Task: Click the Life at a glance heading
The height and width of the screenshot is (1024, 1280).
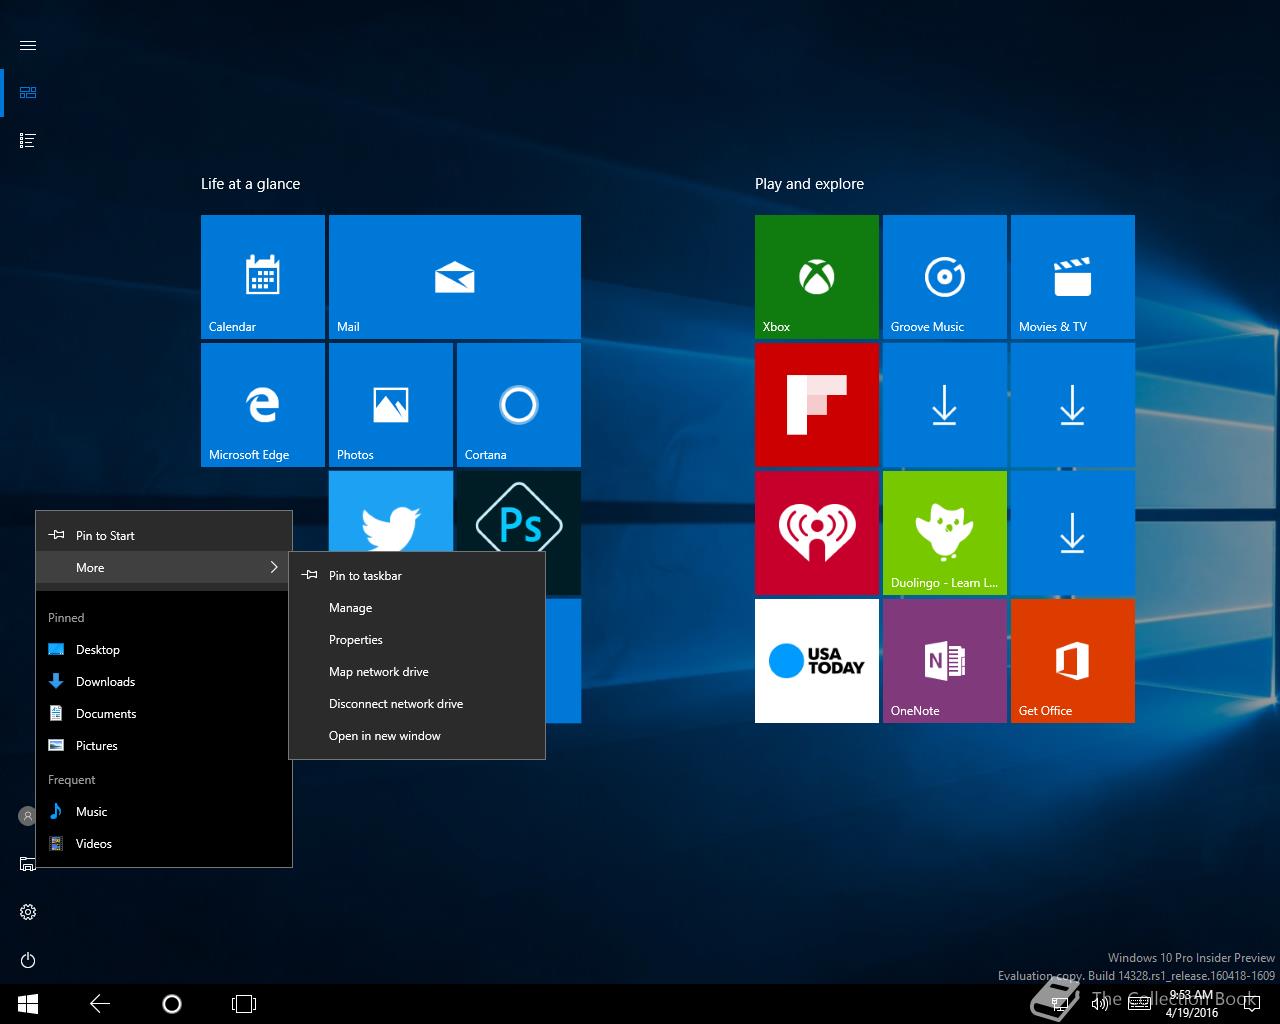Action: click(250, 184)
